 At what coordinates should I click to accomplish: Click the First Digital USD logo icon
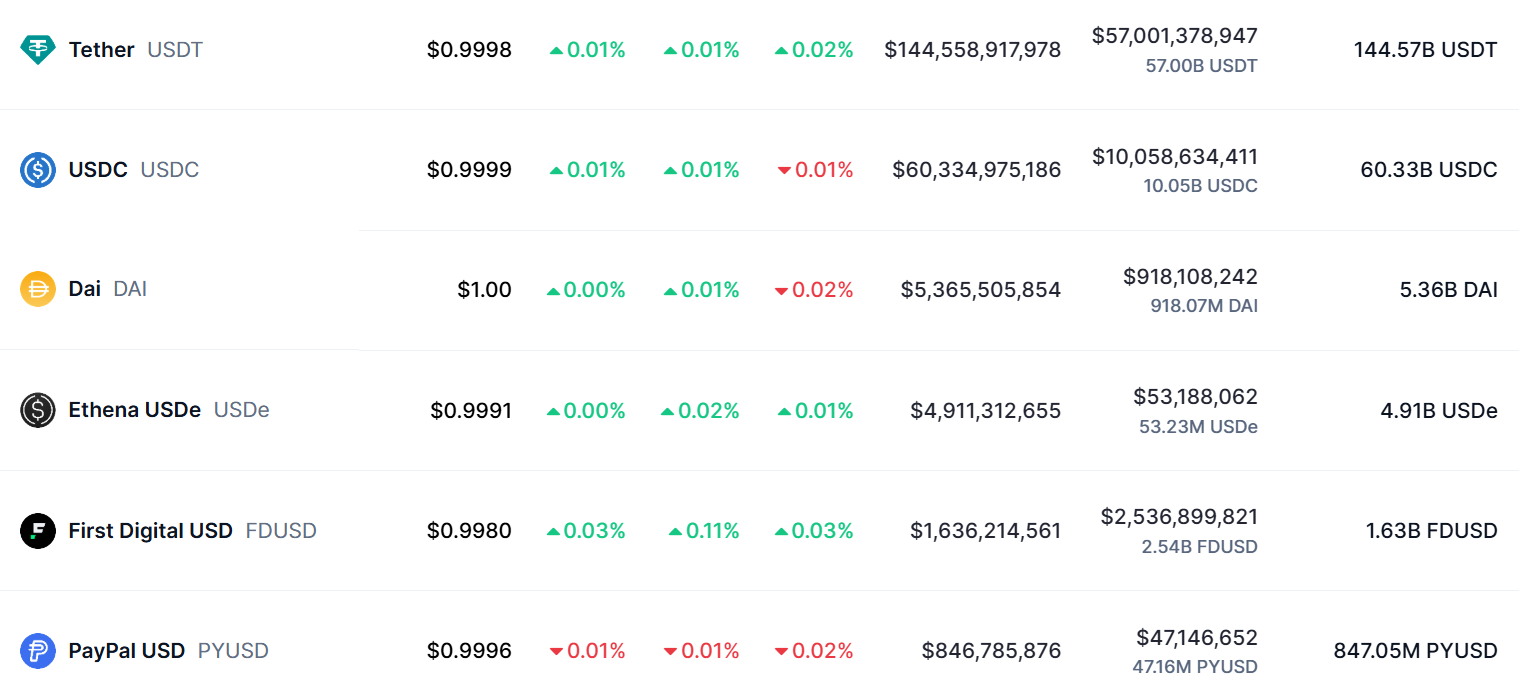tap(38, 530)
